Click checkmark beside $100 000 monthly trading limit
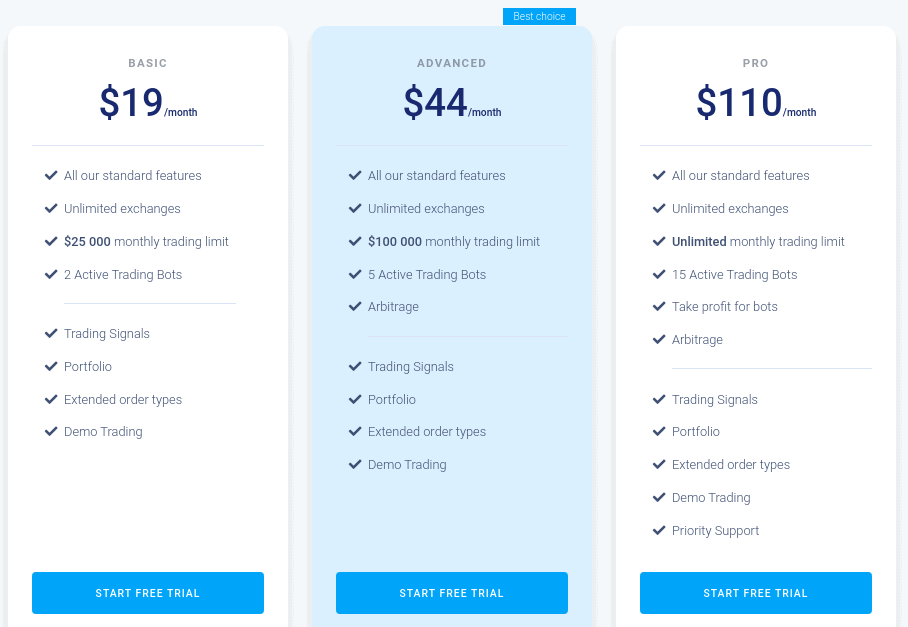The width and height of the screenshot is (908, 627). coord(355,241)
